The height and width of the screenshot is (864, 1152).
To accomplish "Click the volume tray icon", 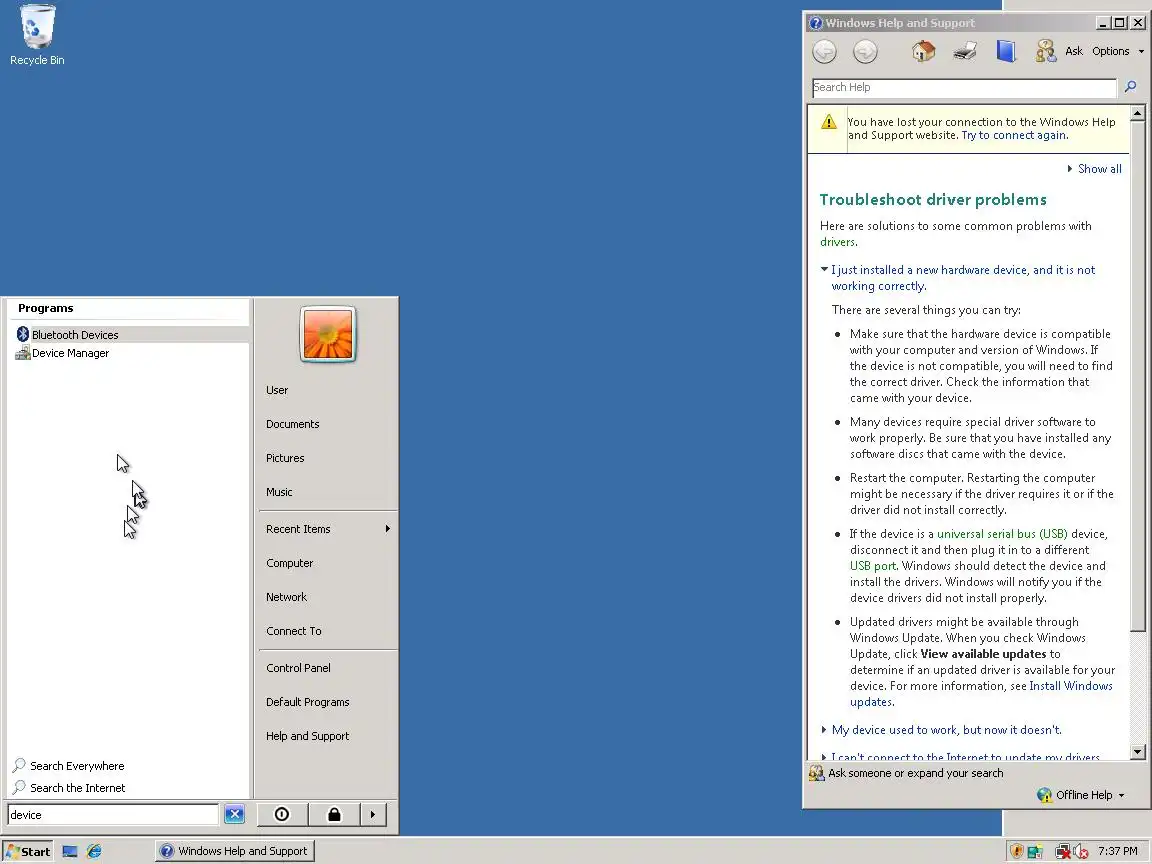I will point(1081,852).
